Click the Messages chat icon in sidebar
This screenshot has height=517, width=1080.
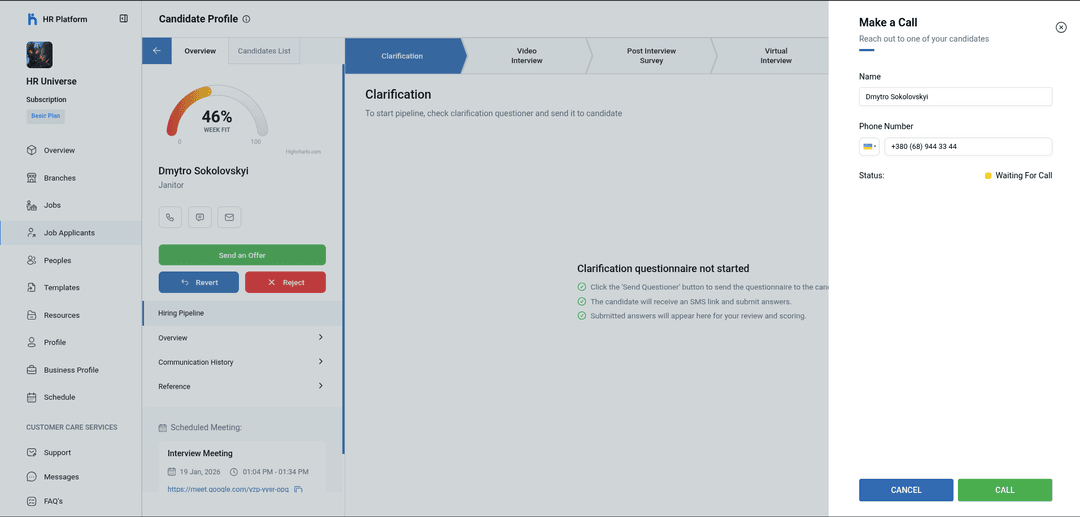pos(32,476)
